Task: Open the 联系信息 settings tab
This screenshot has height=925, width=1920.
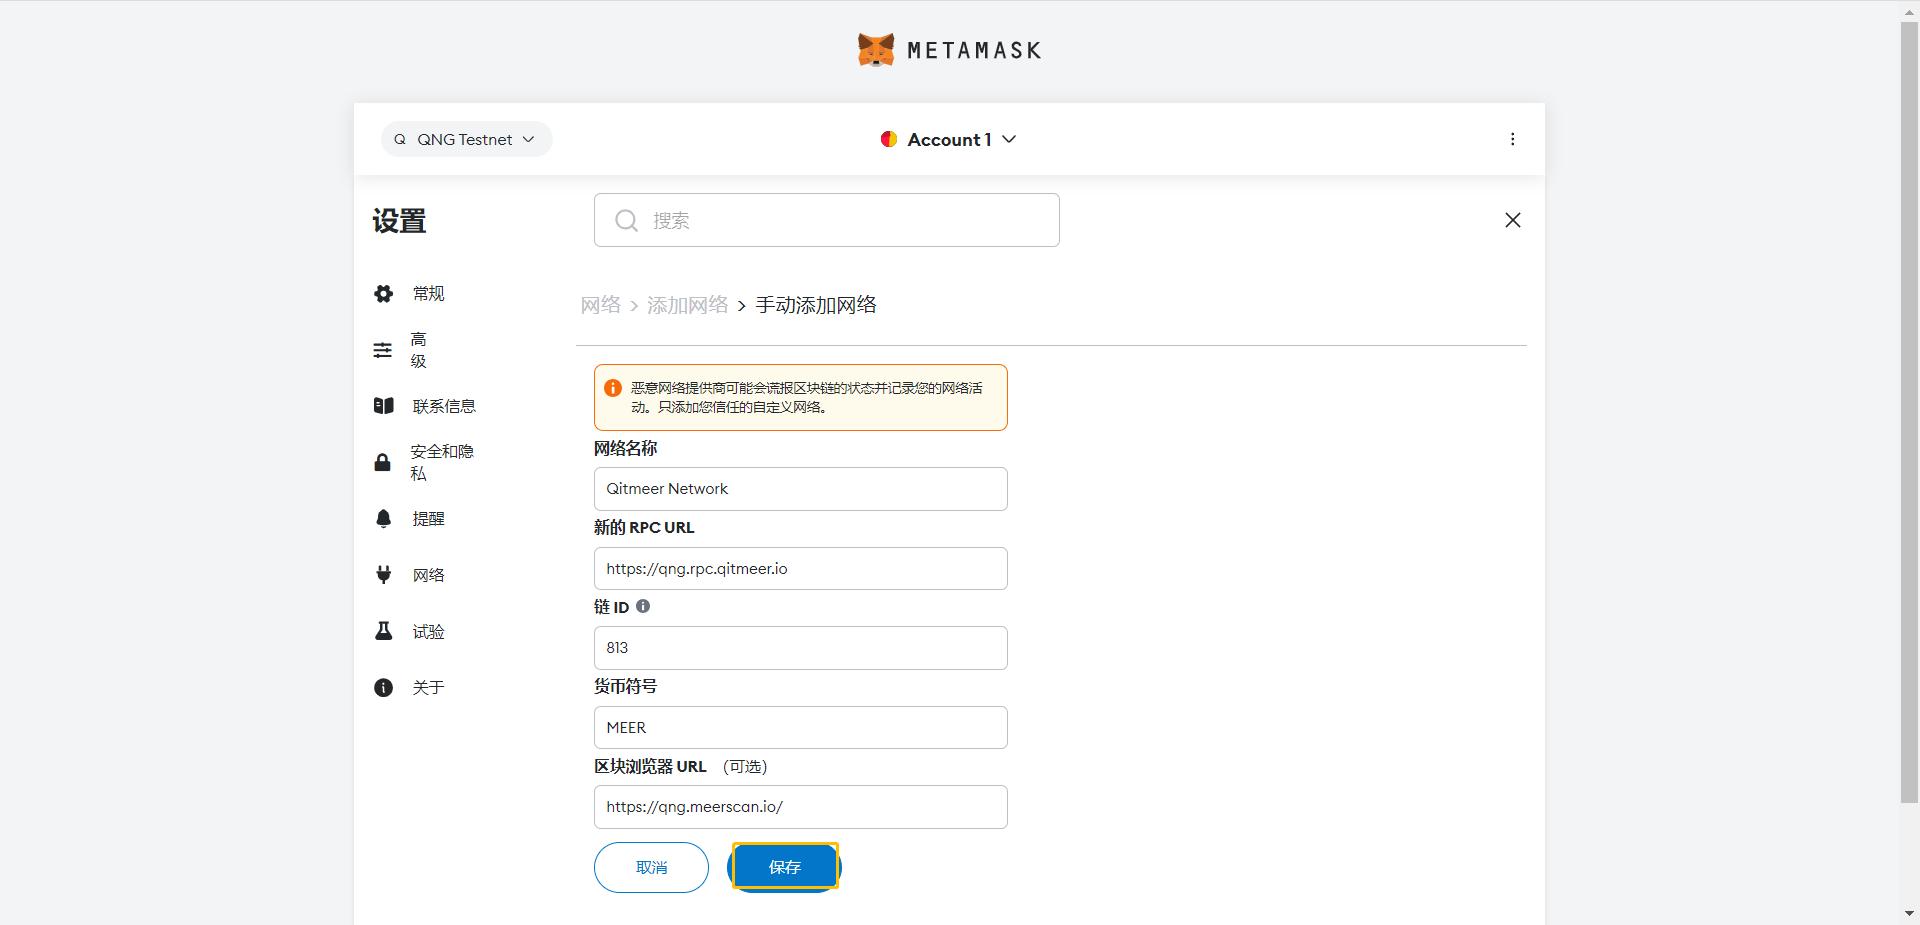Action: [x=444, y=406]
